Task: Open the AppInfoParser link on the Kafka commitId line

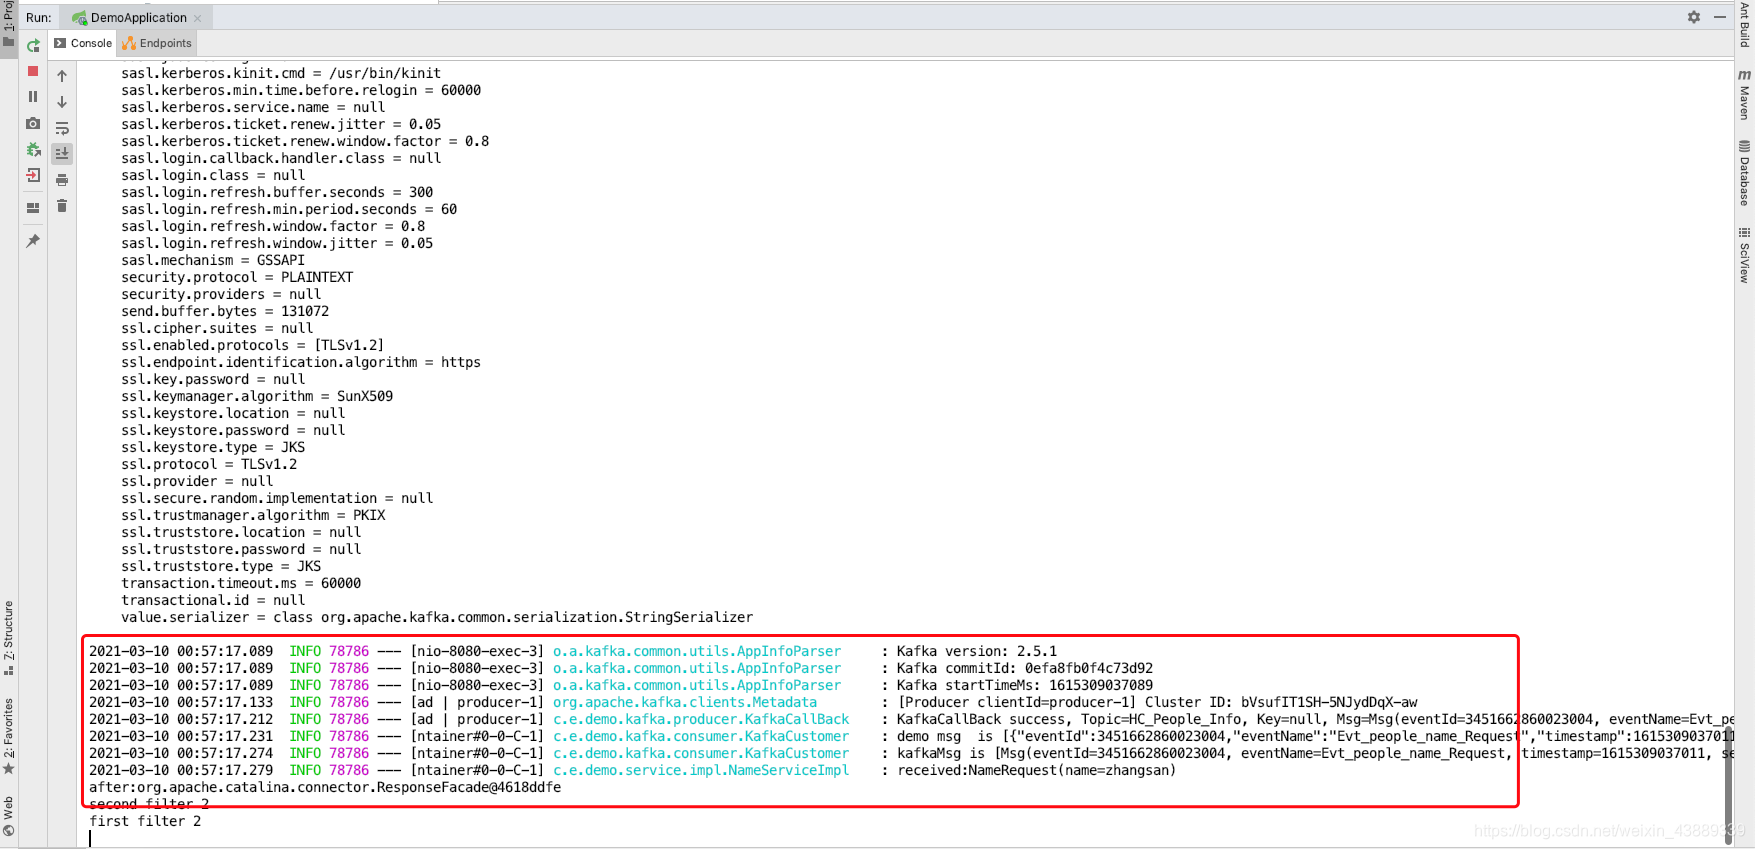Action: (697, 668)
